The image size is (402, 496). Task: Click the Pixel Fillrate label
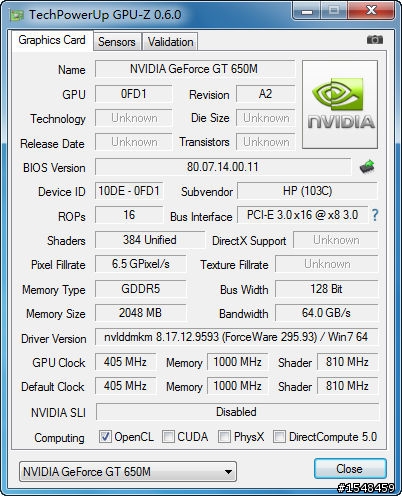[58, 265]
